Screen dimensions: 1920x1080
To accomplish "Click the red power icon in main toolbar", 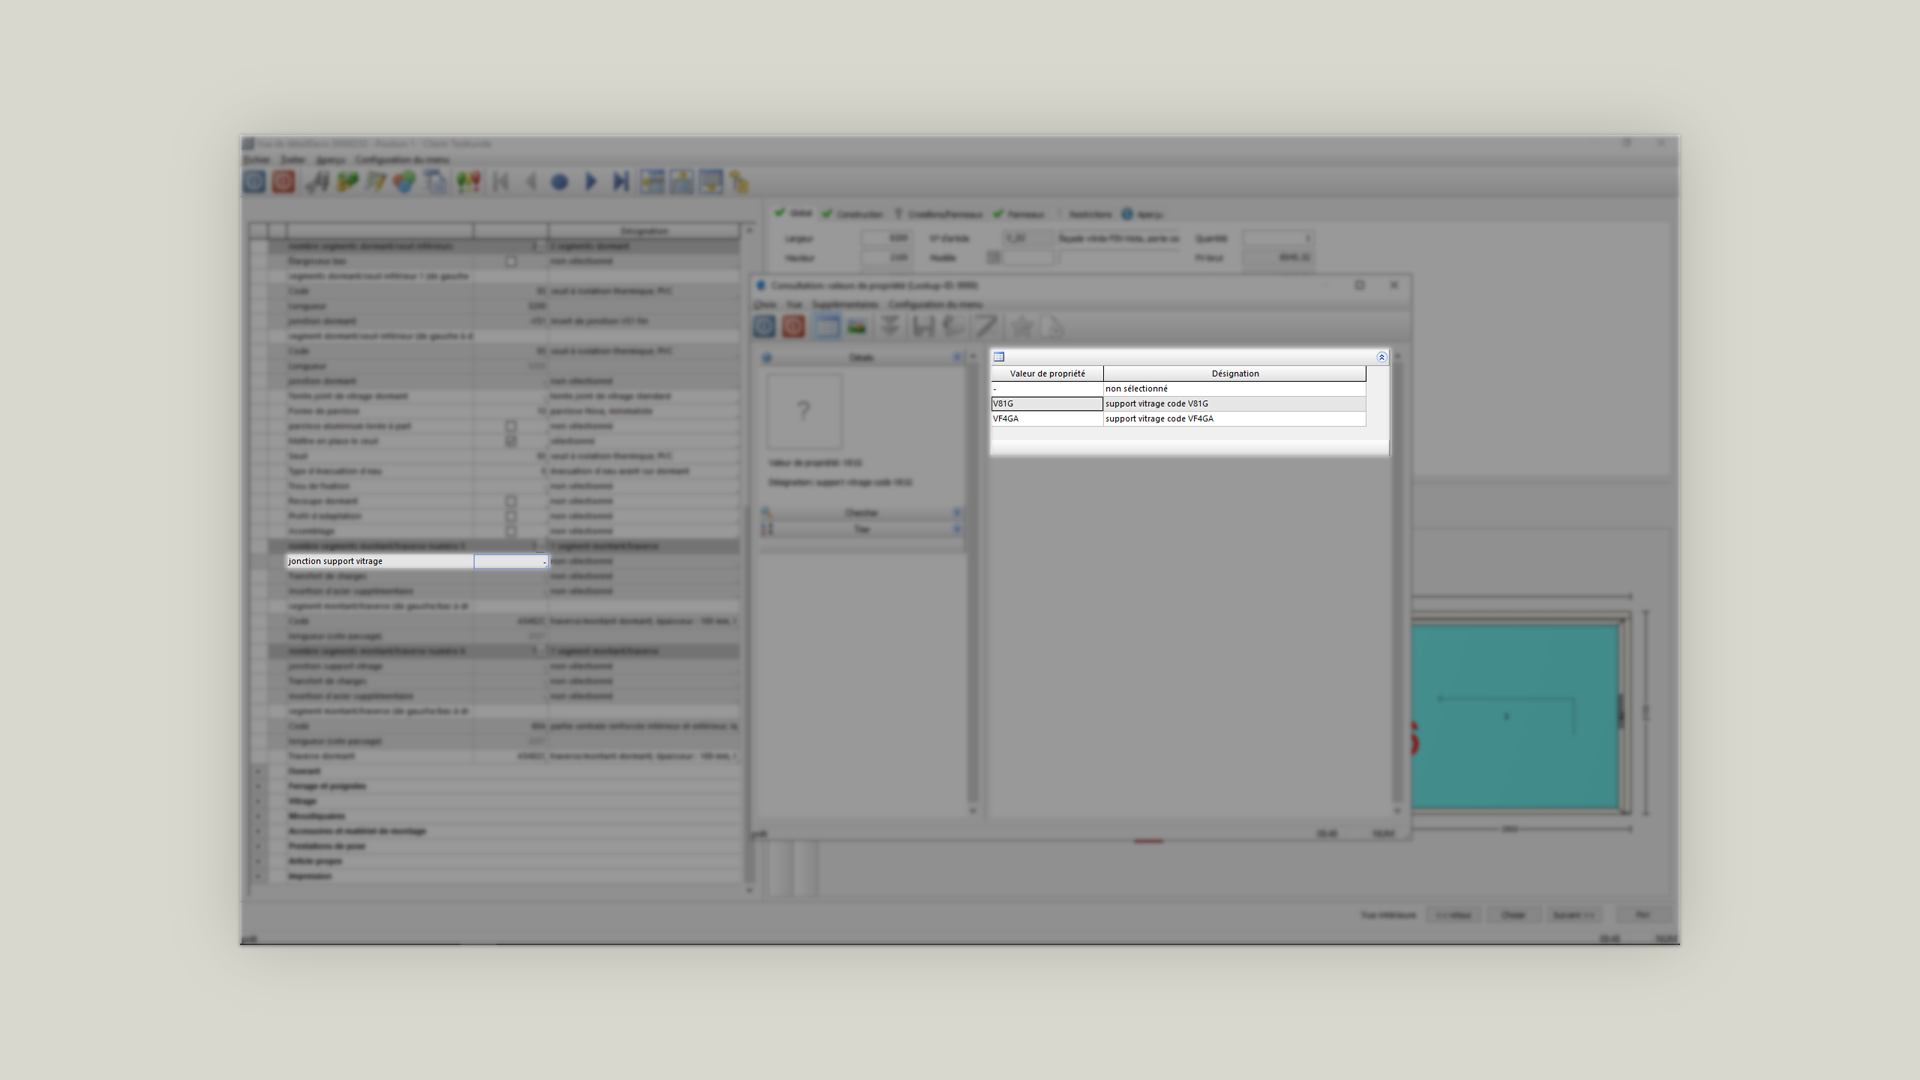I will pyautogui.click(x=284, y=182).
